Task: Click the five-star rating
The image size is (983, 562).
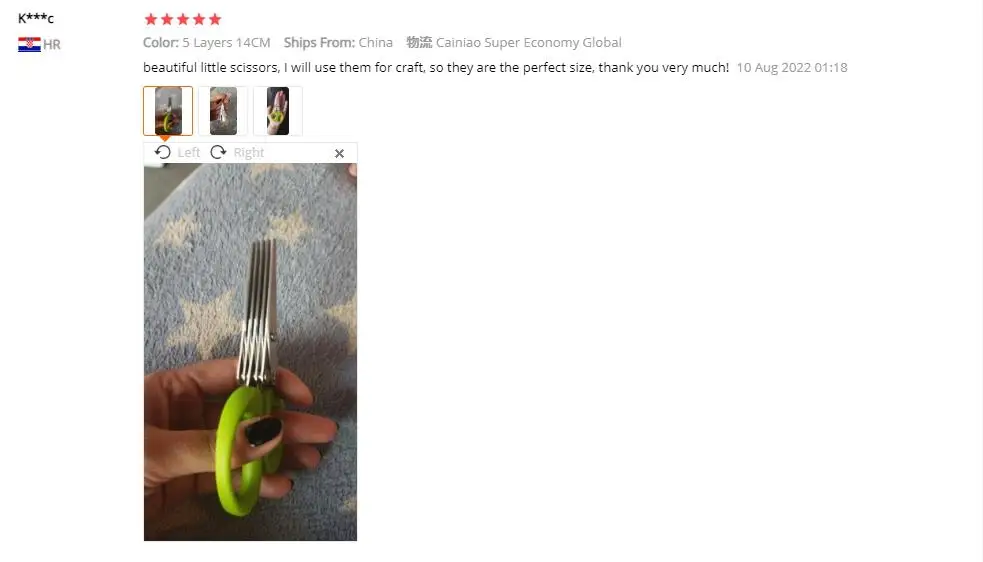Action: point(182,19)
